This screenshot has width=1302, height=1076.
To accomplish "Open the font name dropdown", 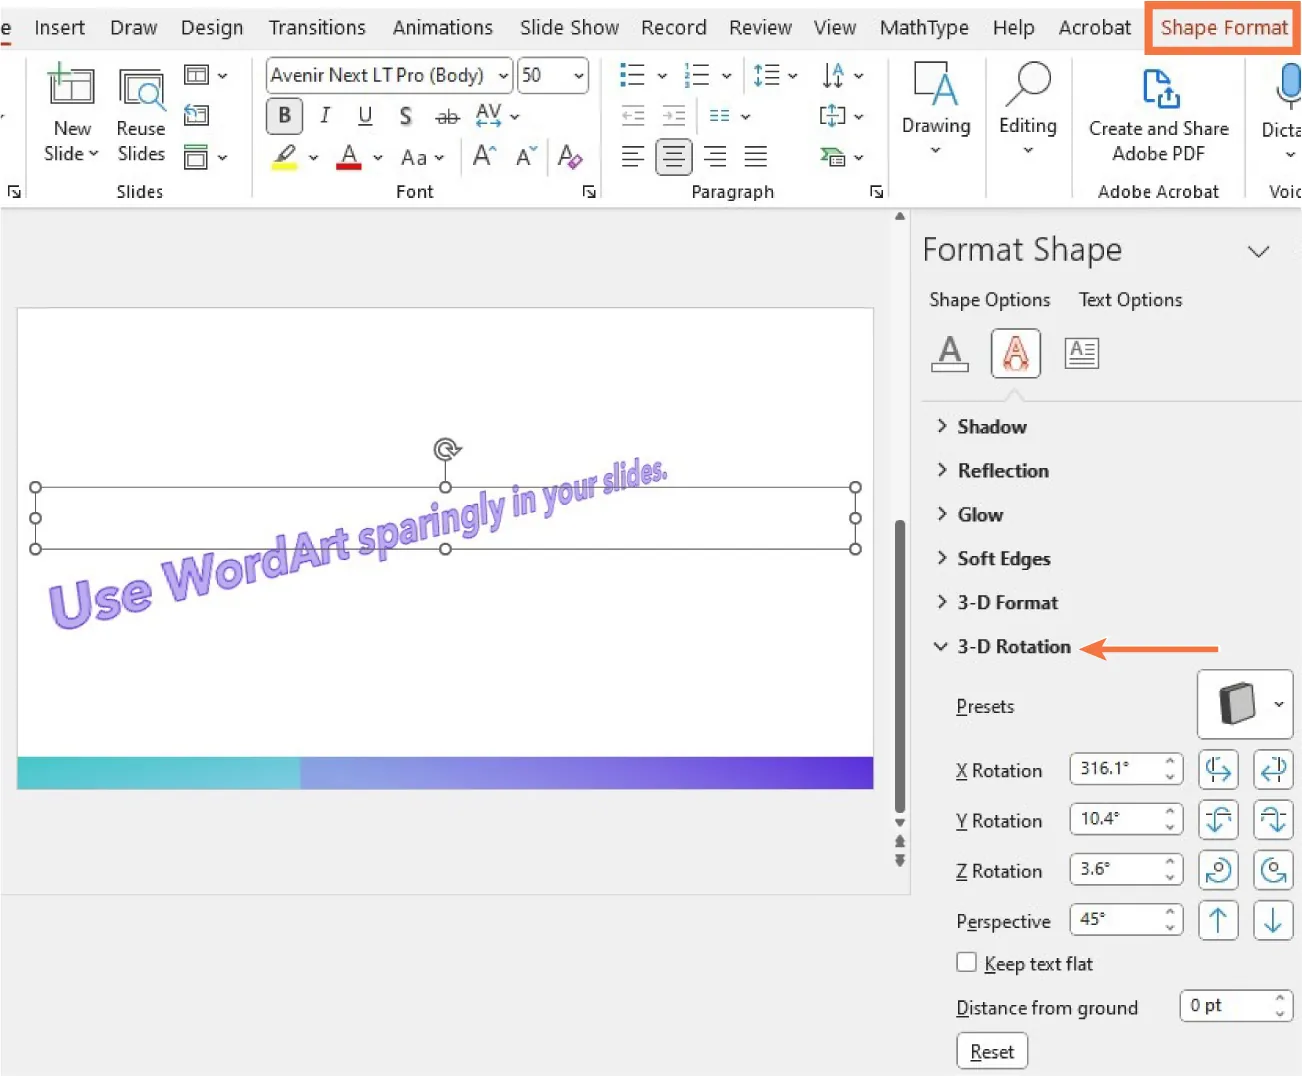I will coord(502,75).
